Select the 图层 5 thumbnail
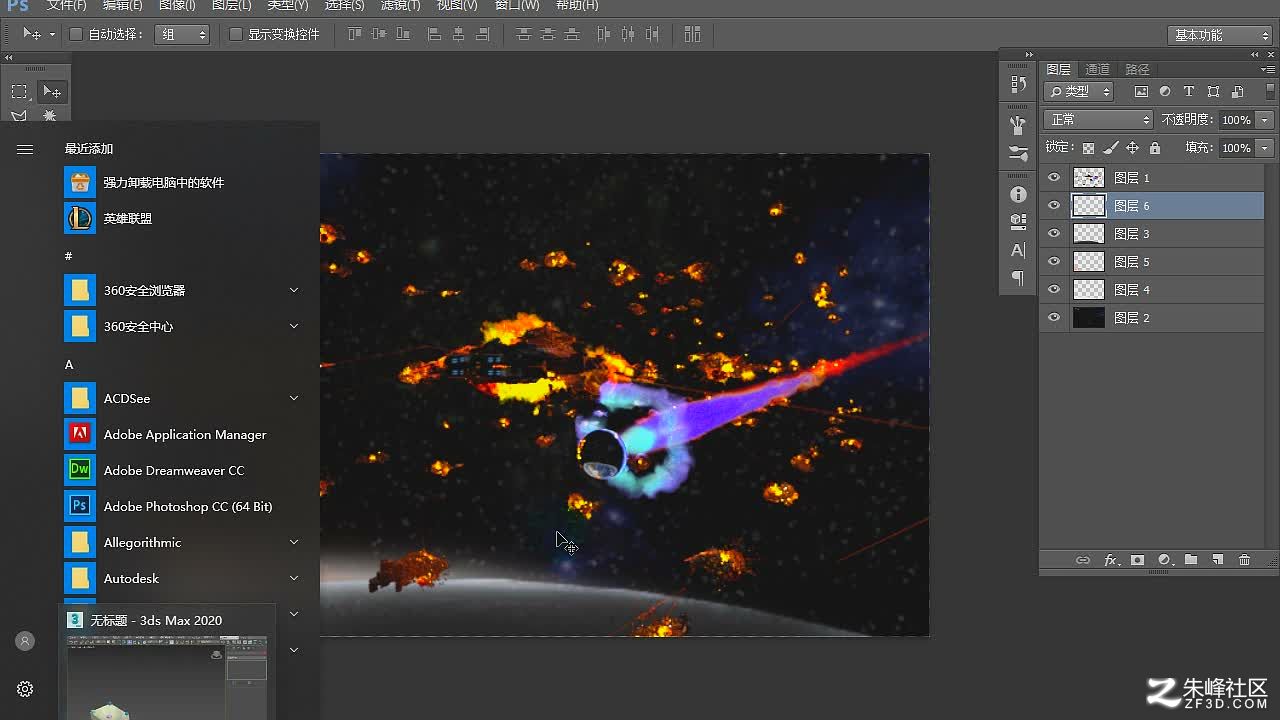The height and width of the screenshot is (720, 1280). coord(1088,261)
